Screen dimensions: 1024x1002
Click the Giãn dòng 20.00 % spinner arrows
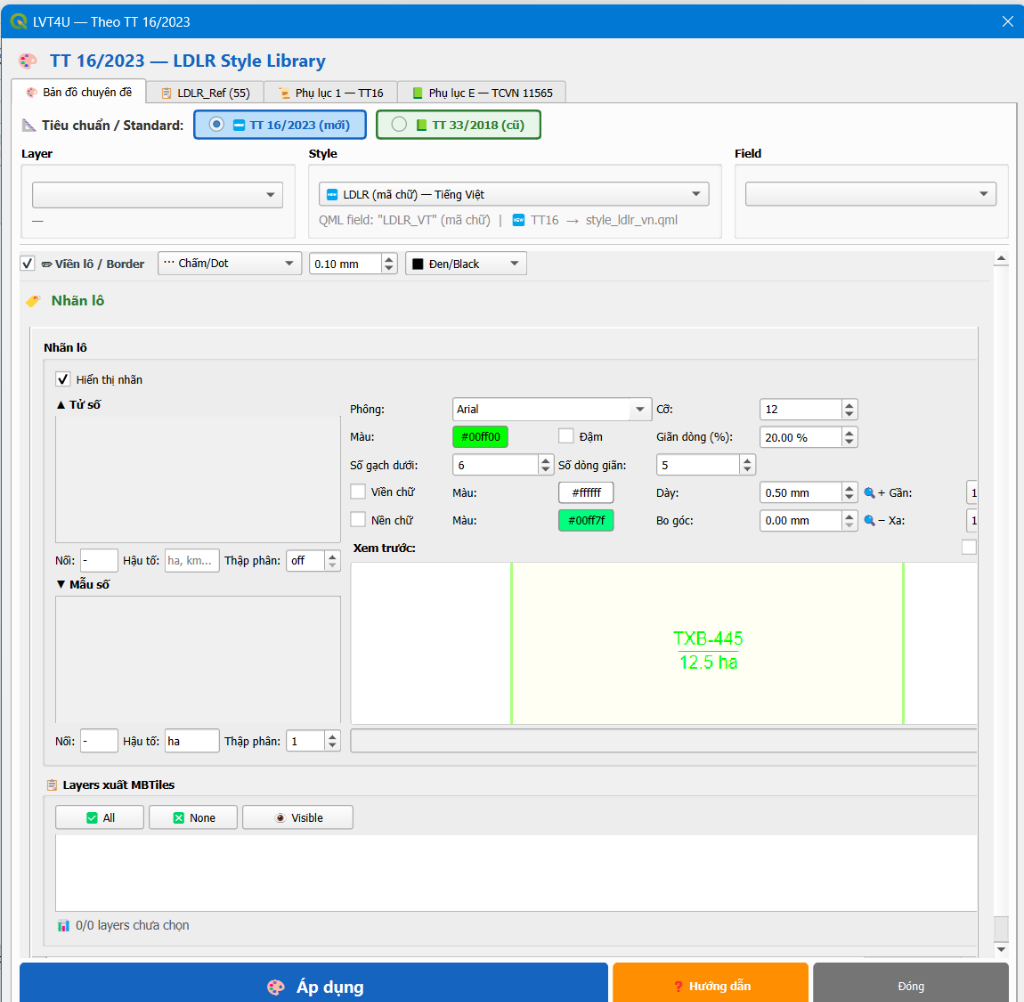pos(849,437)
